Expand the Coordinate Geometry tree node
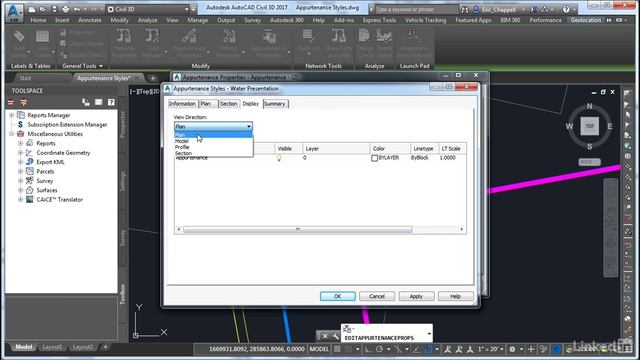640x360 pixels. pyautogui.click(x=20, y=153)
